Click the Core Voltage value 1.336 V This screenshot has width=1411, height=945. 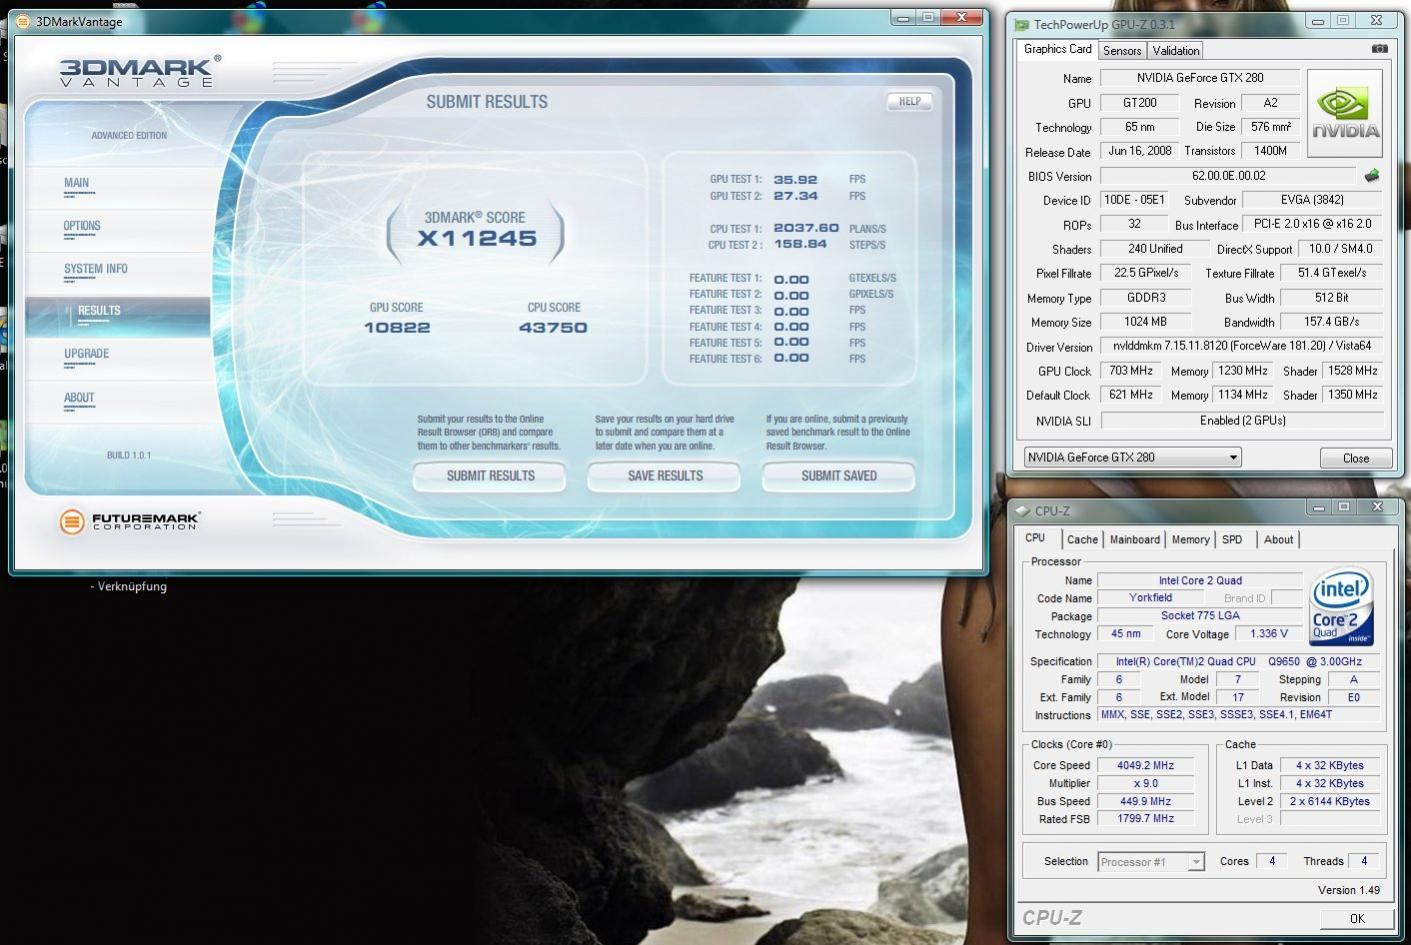pyautogui.click(x=1270, y=634)
